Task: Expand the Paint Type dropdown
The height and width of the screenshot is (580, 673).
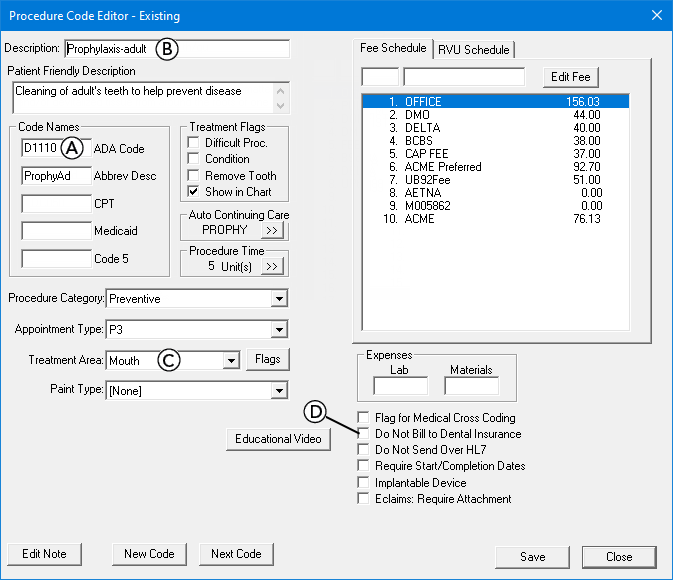Action: tap(278, 391)
